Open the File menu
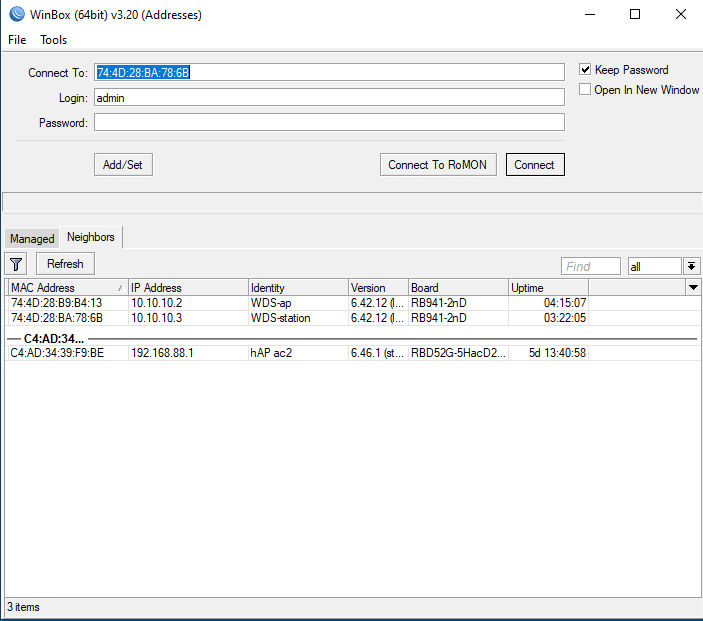 (17, 40)
